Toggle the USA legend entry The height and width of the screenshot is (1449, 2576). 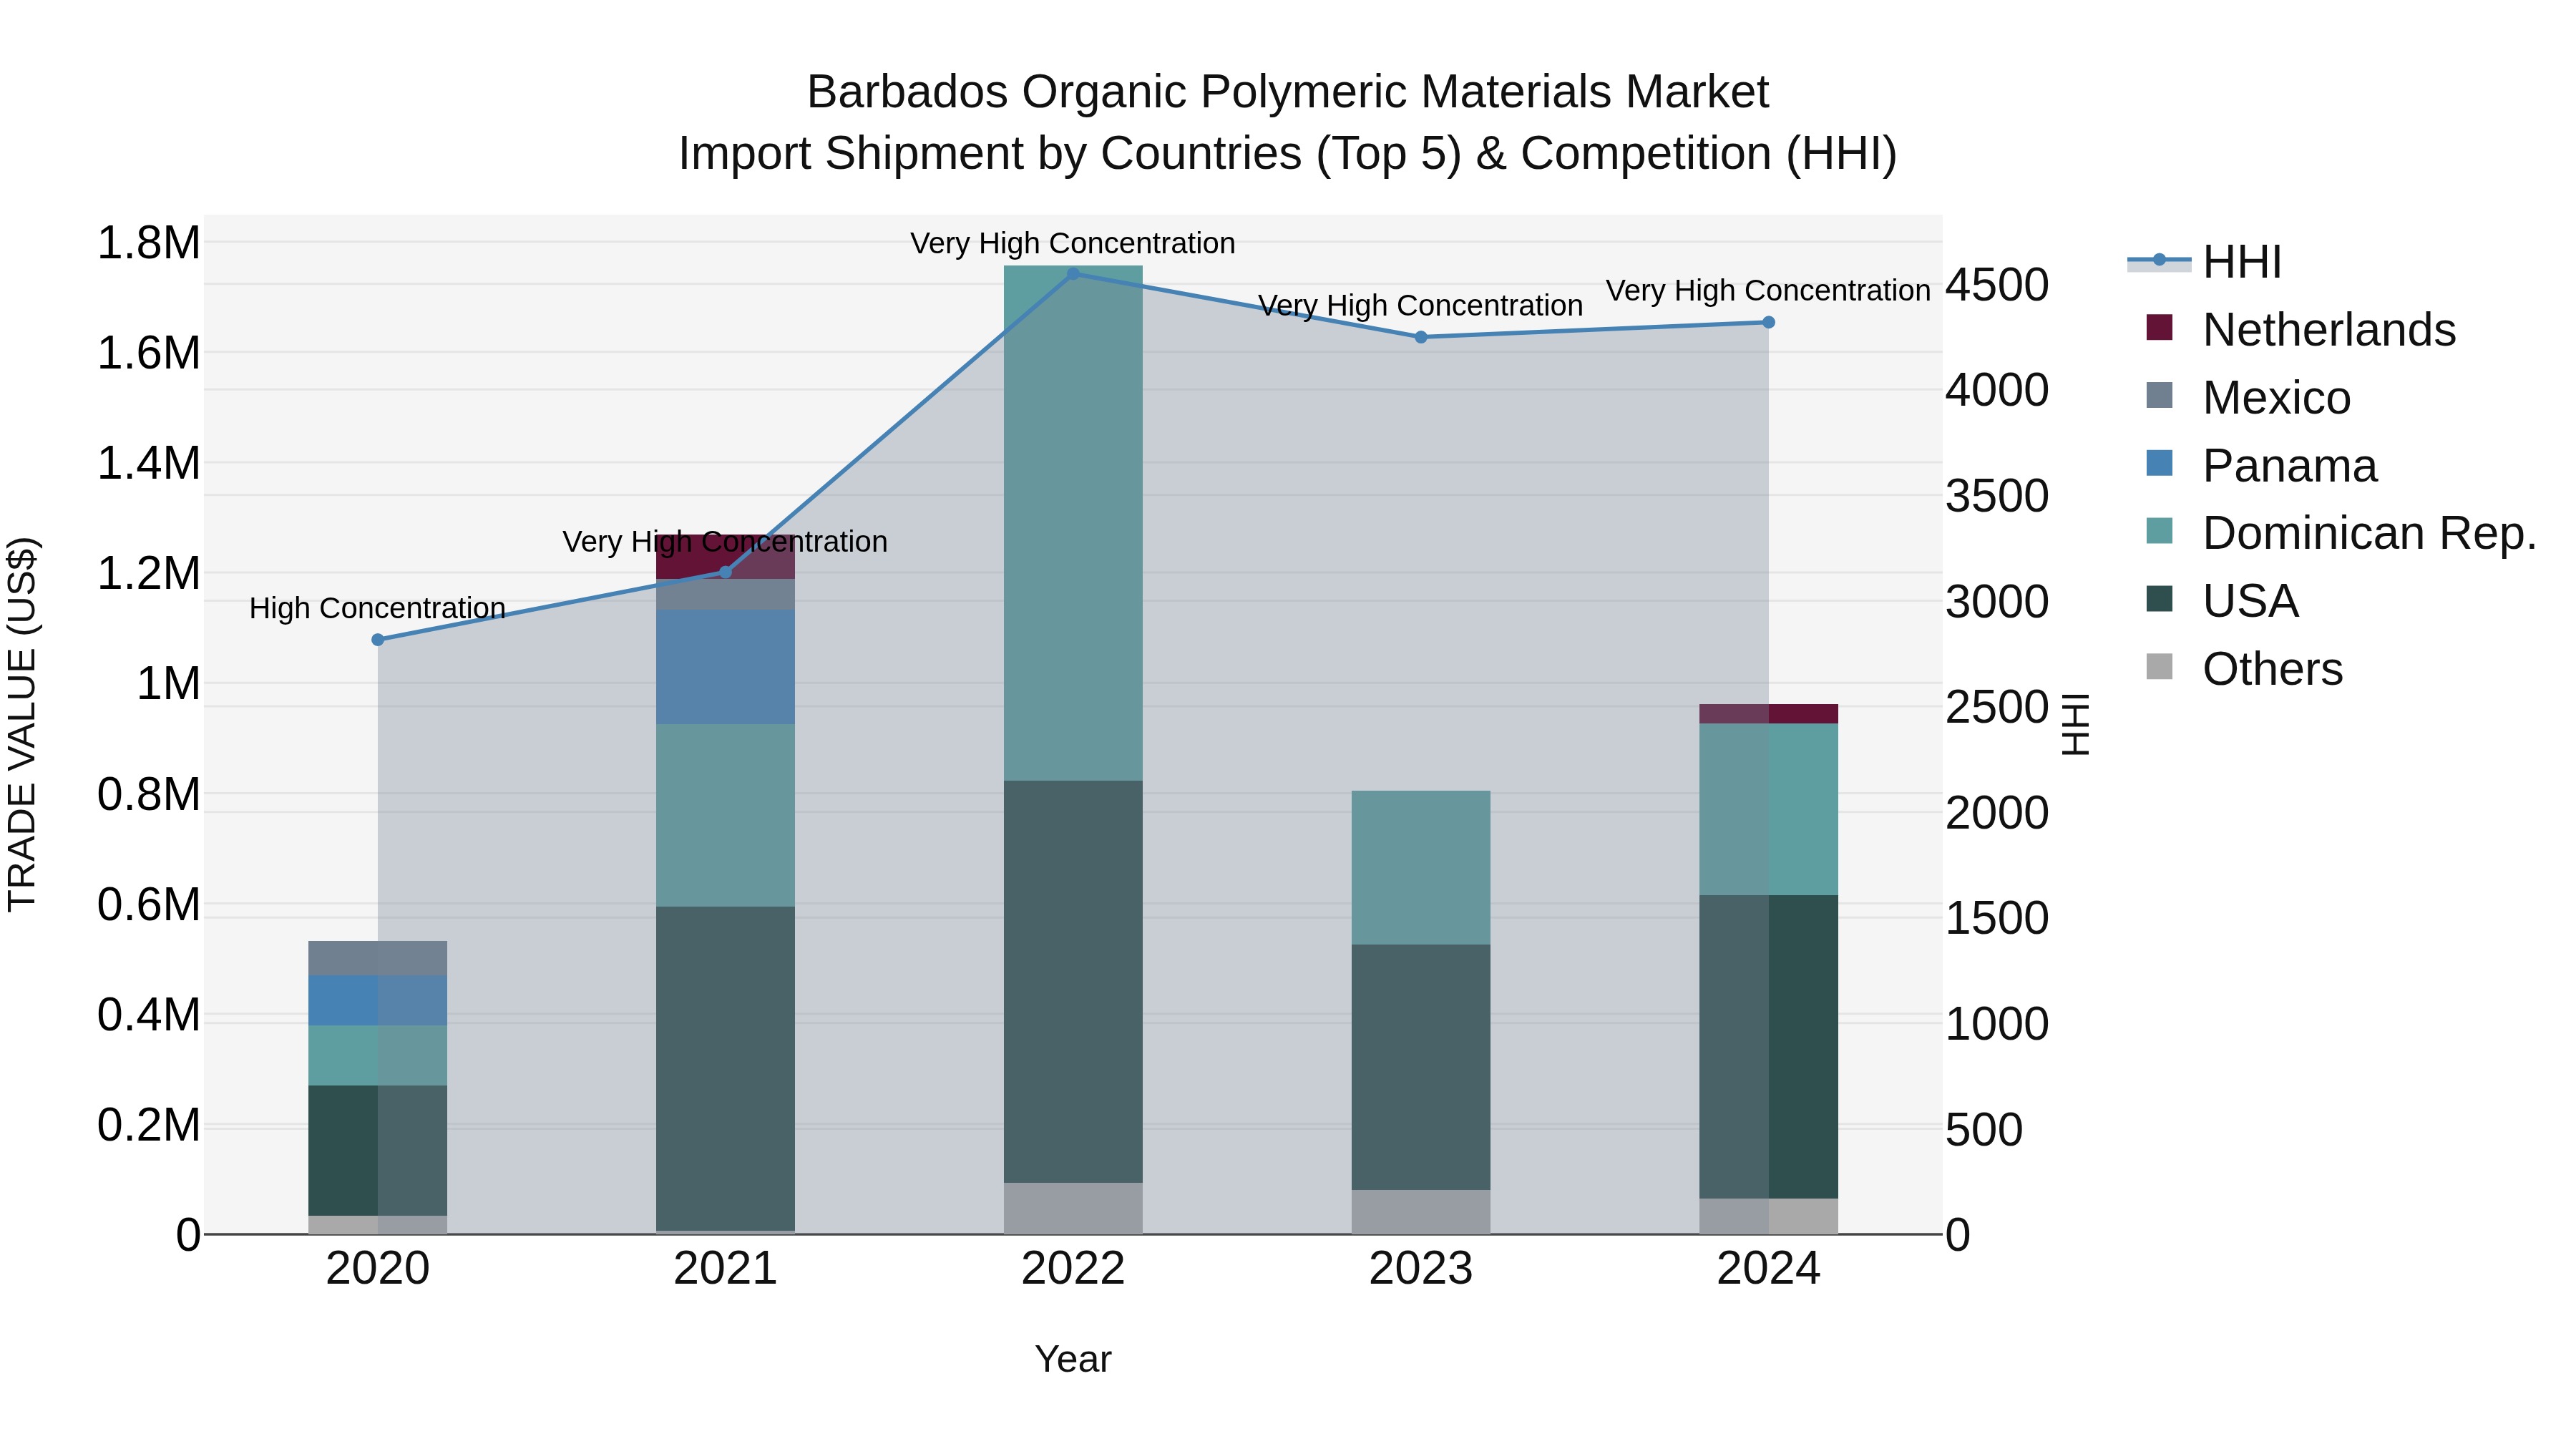click(x=2222, y=601)
